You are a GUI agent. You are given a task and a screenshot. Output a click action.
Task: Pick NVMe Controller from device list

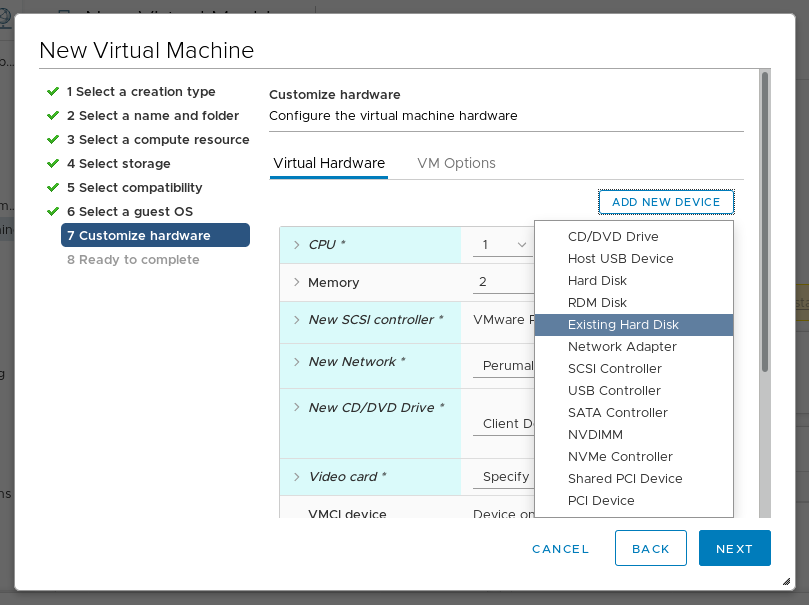coord(620,457)
